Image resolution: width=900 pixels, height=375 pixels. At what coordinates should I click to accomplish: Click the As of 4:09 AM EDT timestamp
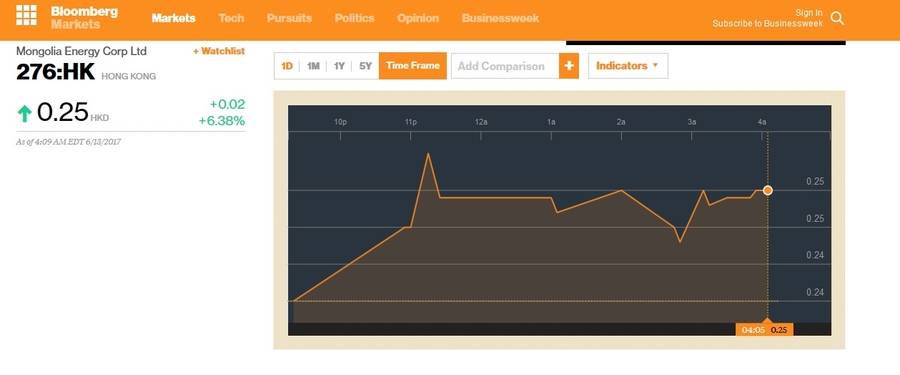69,142
